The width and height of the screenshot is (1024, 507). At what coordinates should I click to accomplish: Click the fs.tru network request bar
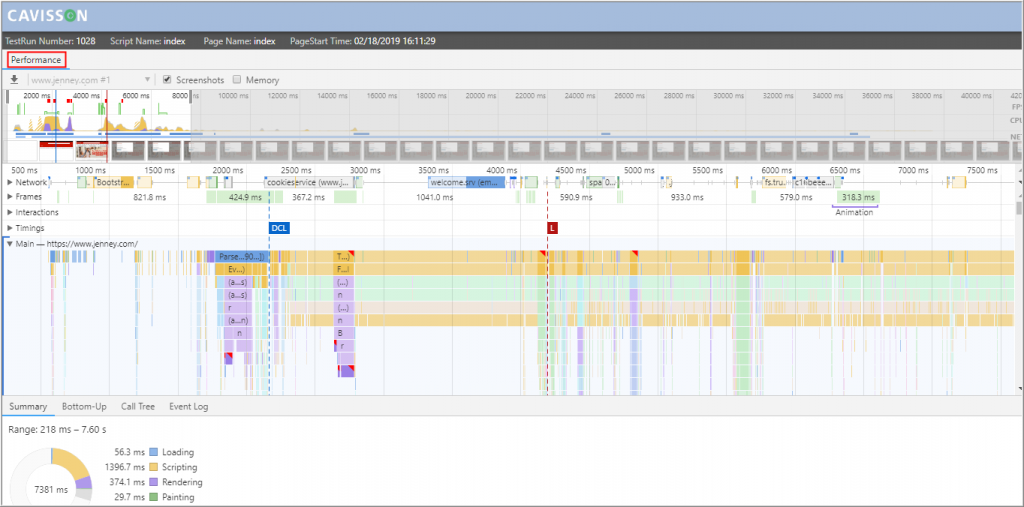(x=776, y=182)
